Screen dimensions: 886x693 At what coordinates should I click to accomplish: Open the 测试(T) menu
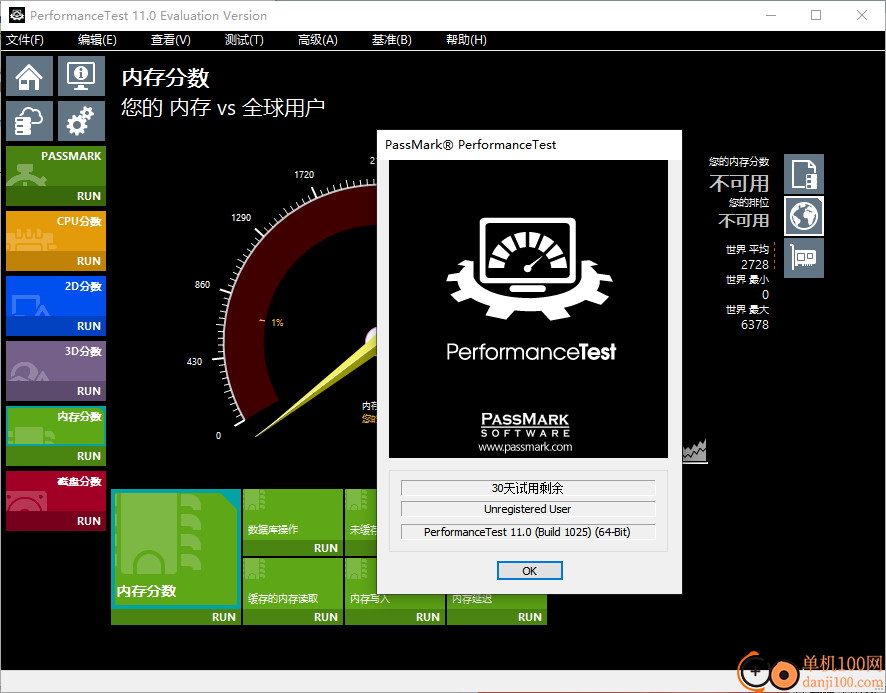point(244,40)
